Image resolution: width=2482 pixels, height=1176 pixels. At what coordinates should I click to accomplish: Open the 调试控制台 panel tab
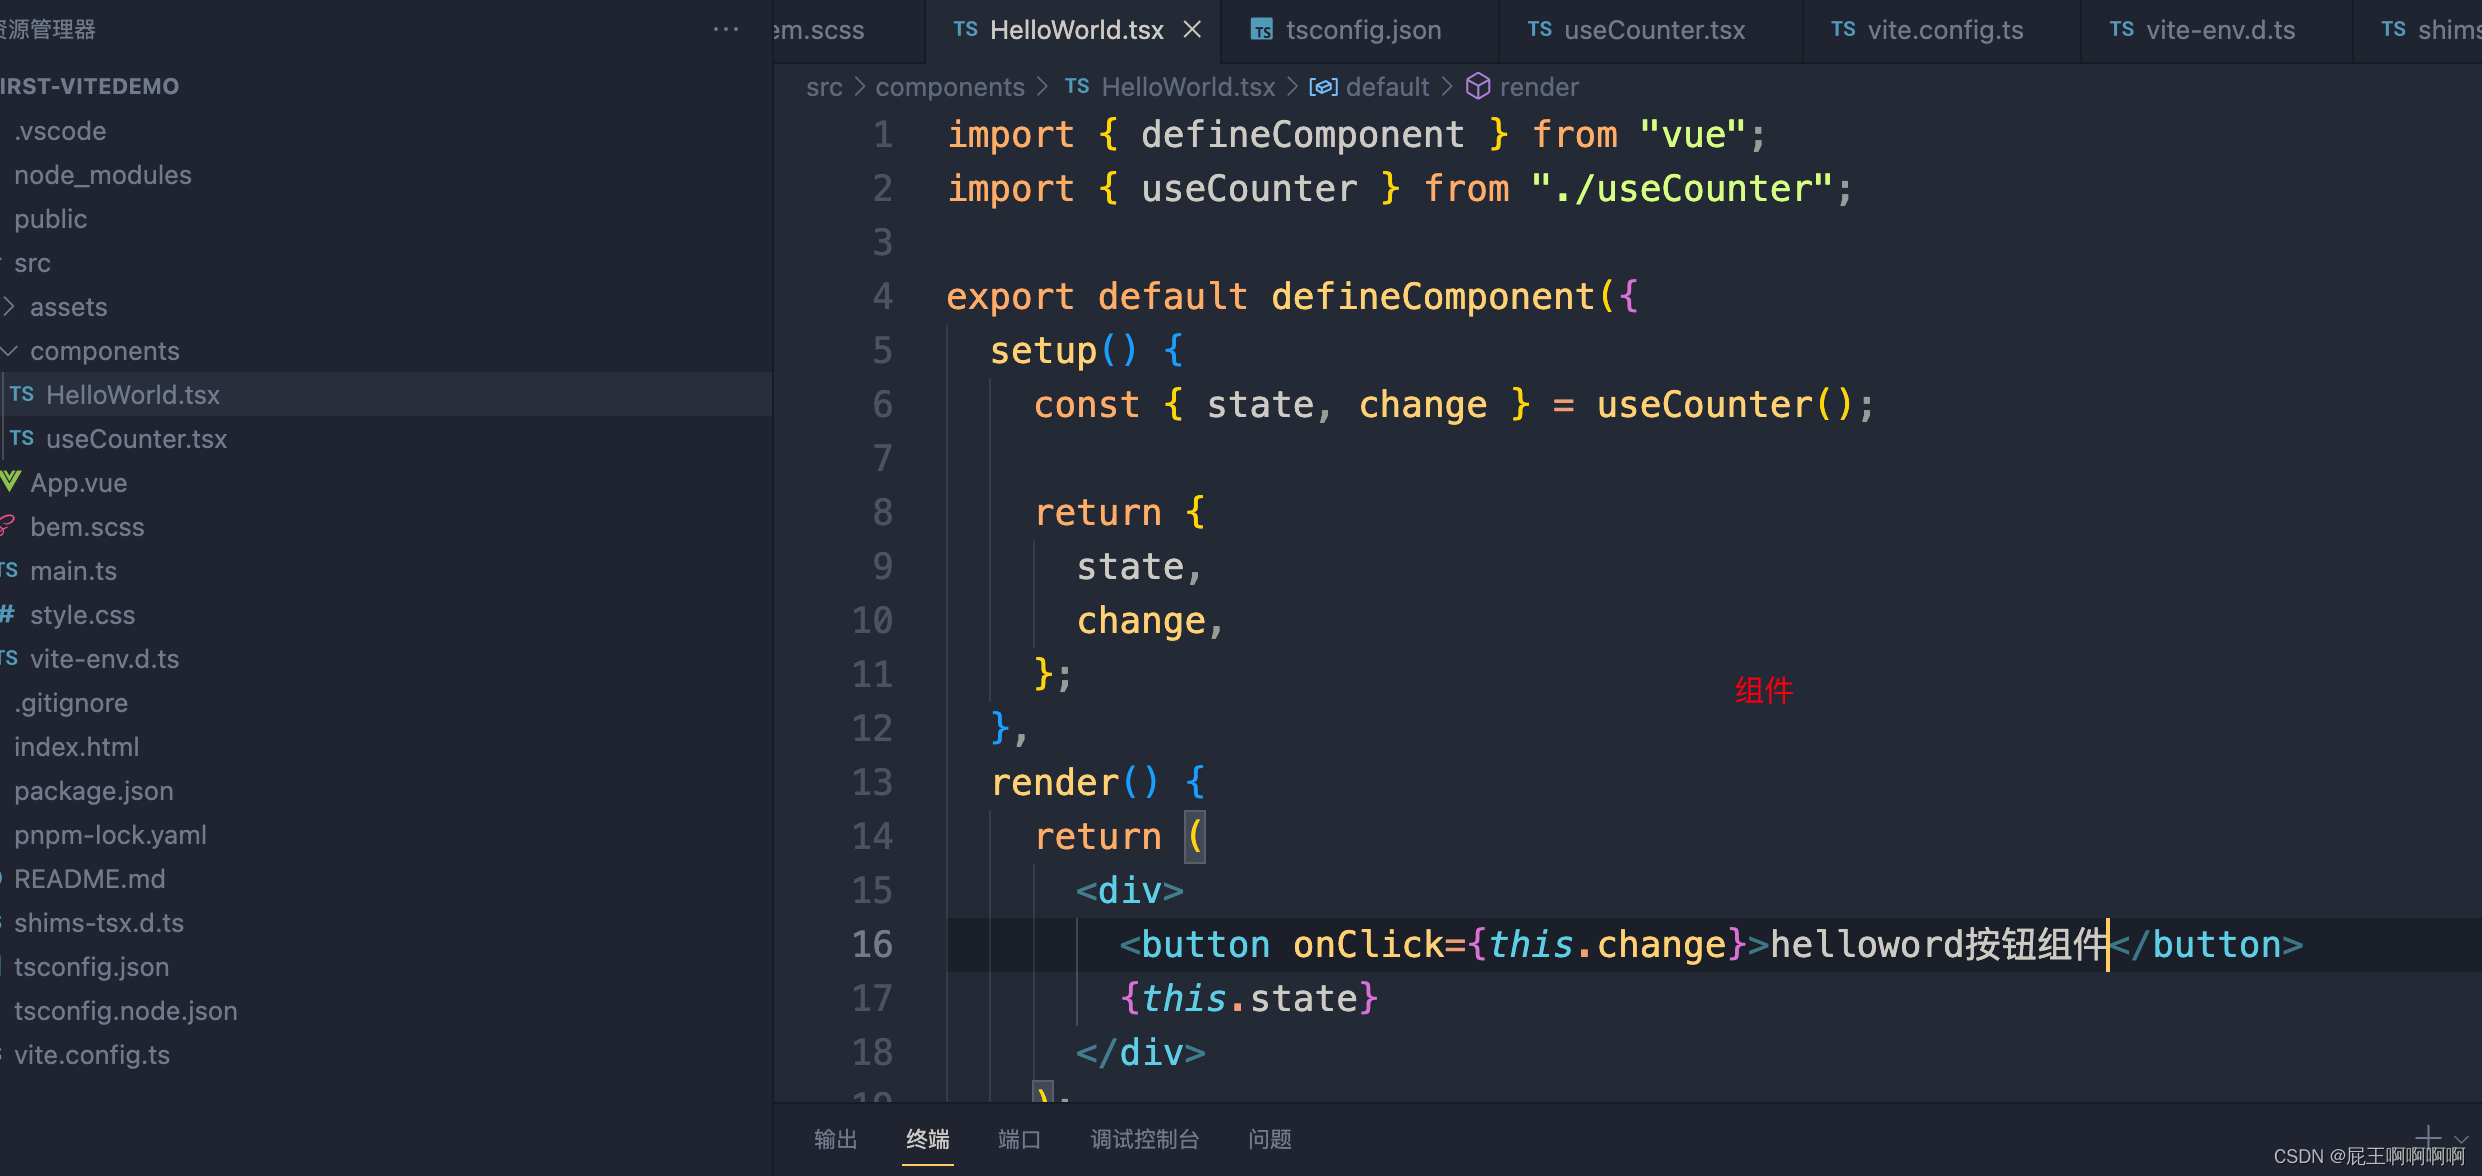pos(1144,1139)
